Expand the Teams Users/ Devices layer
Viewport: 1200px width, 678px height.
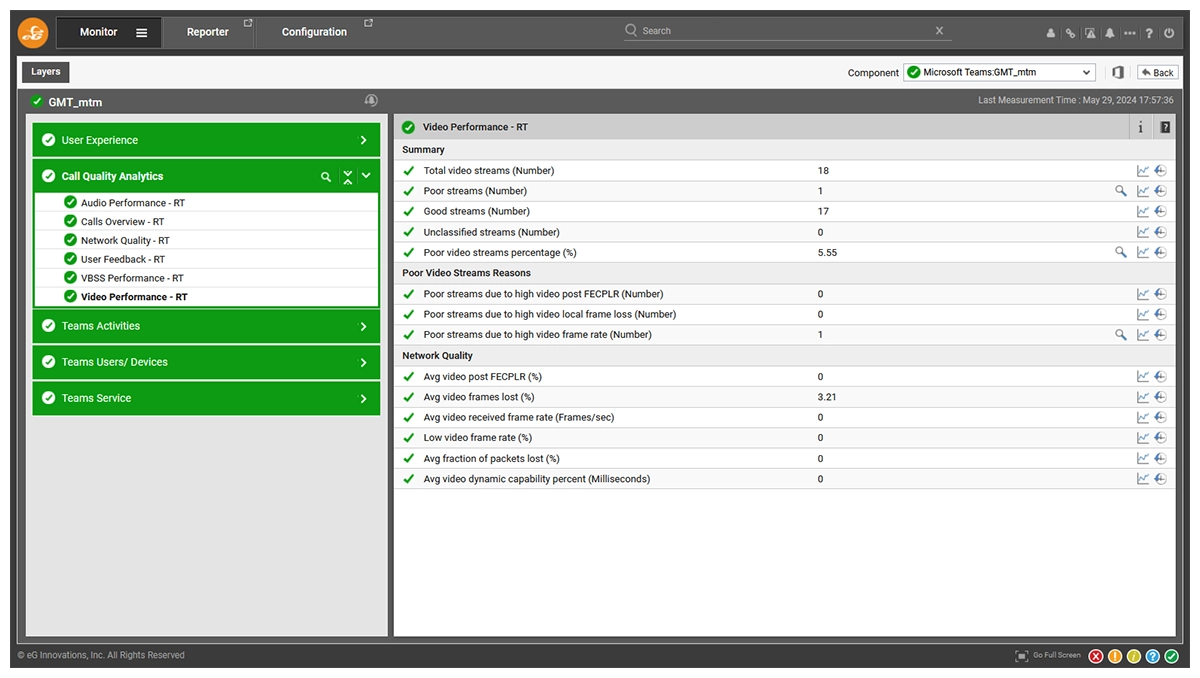tap(206, 362)
